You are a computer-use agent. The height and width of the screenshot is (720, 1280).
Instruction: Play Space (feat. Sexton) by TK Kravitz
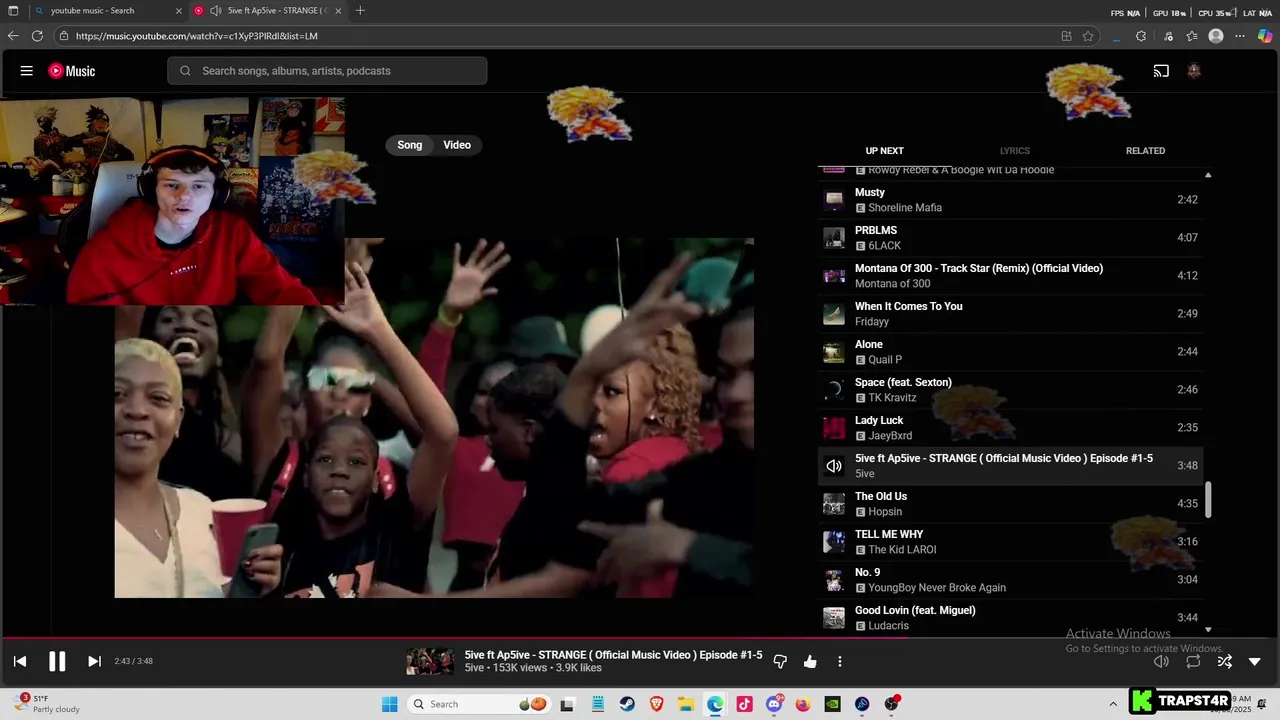(x=1010, y=390)
